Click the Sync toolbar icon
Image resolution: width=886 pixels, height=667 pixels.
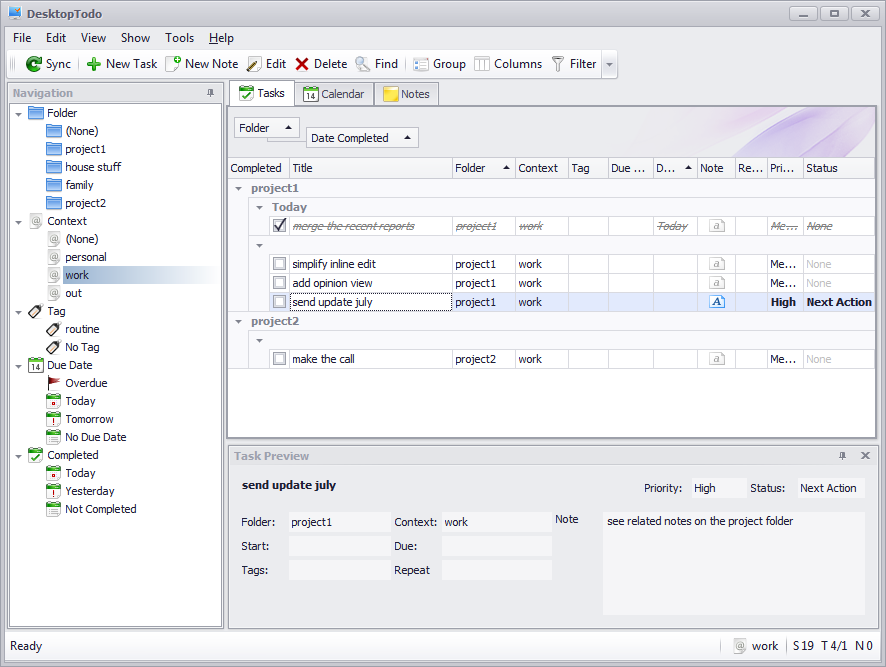[33, 64]
